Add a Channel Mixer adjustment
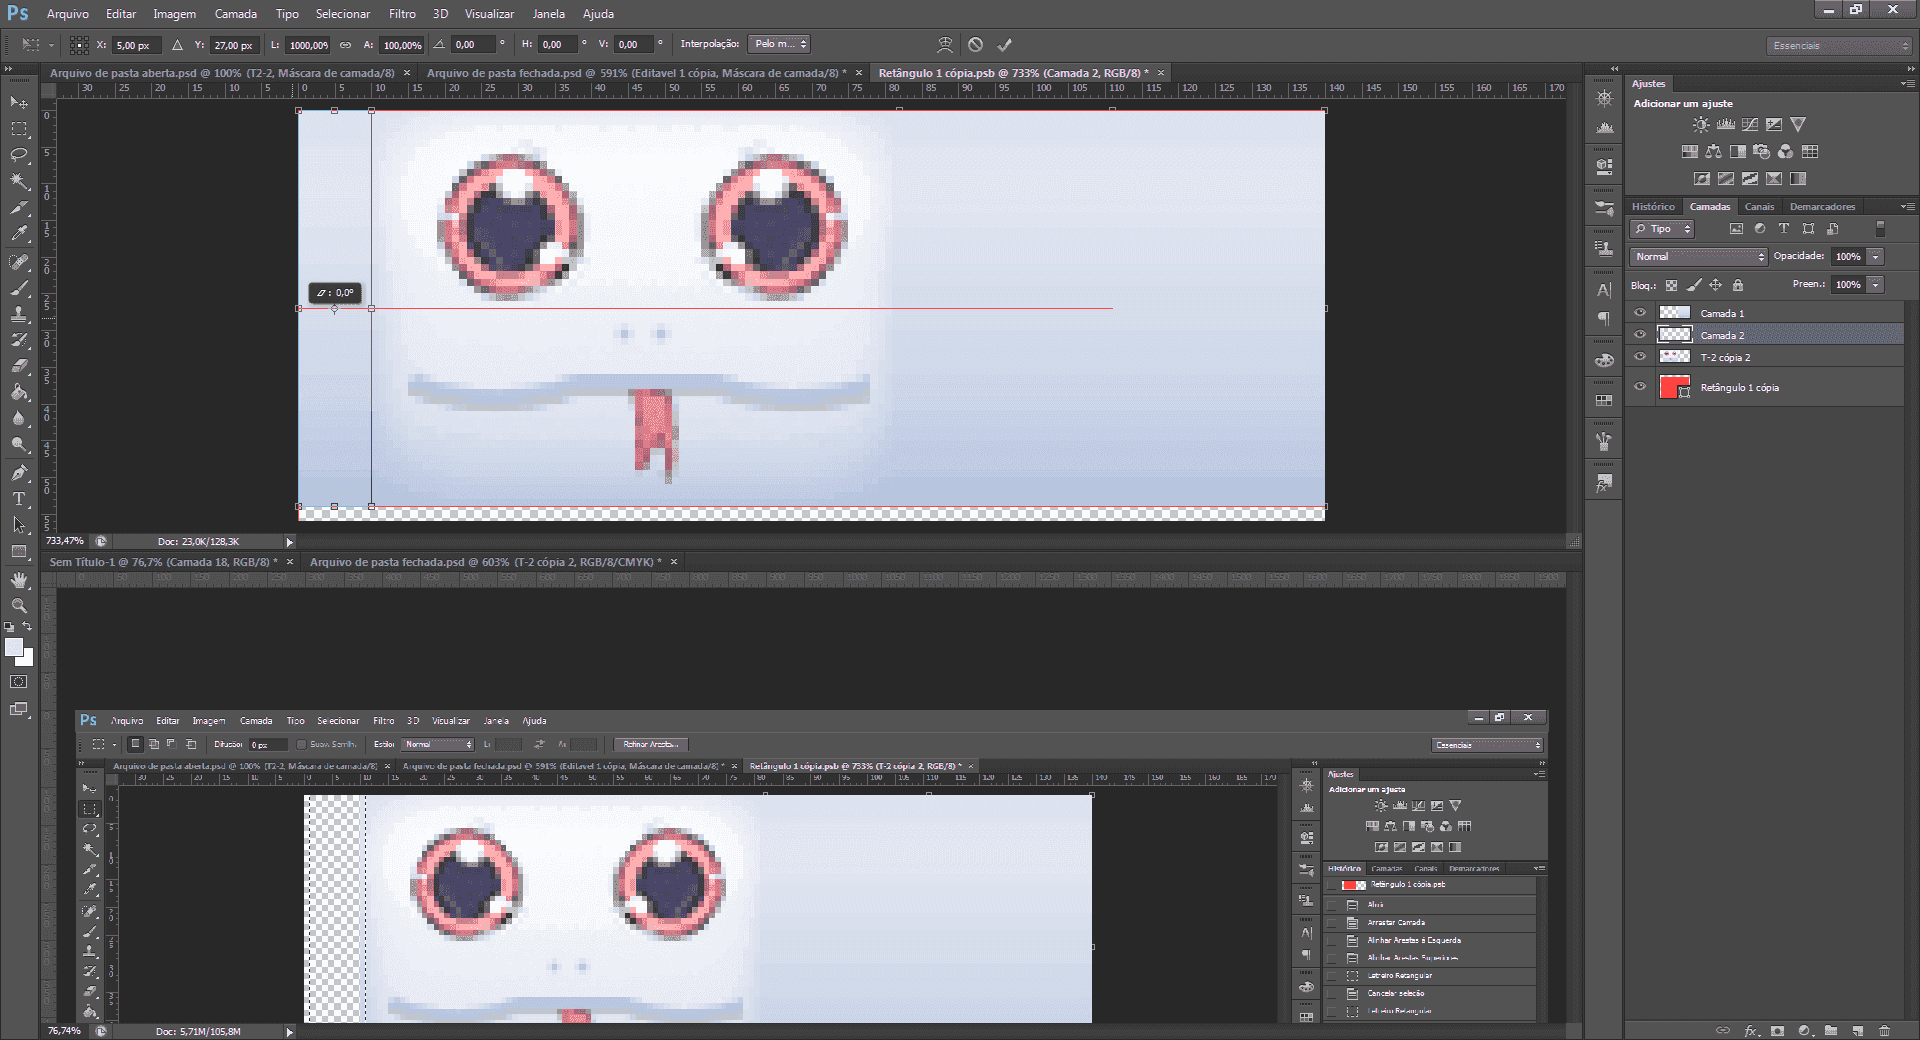This screenshot has width=1920, height=1040. (x=1786, y=152)
